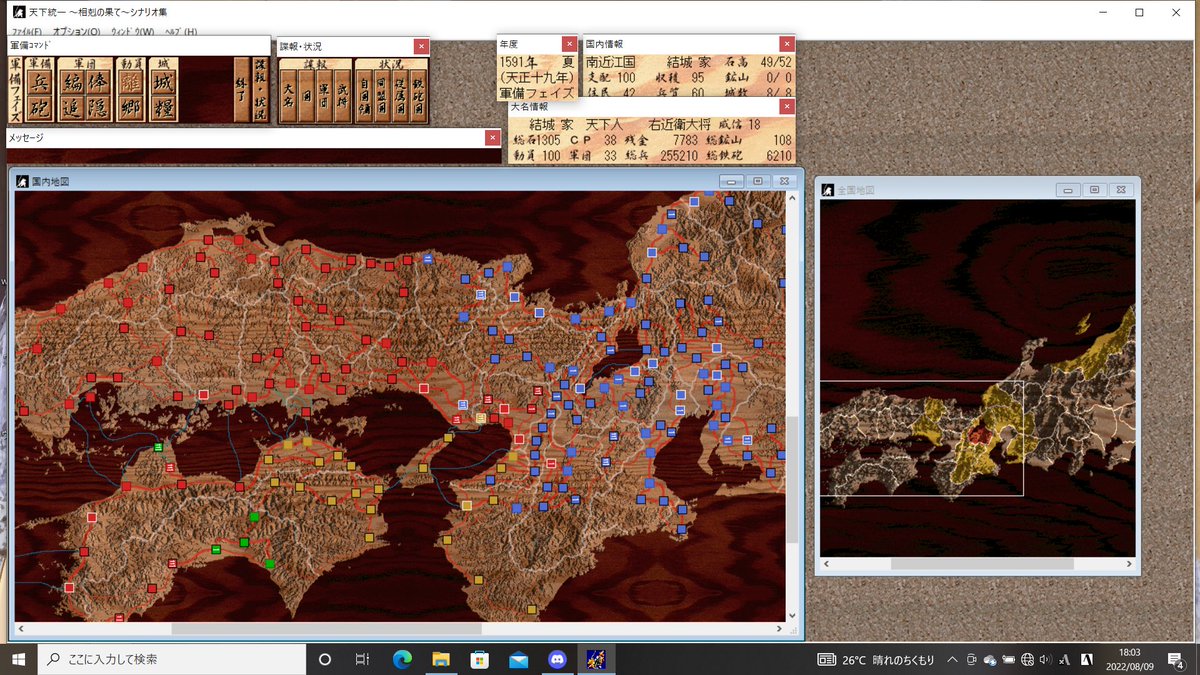Close the メッセージ panel
Image resolution: width=1200 pixels, height=675 pixels.
pos(492,138)
